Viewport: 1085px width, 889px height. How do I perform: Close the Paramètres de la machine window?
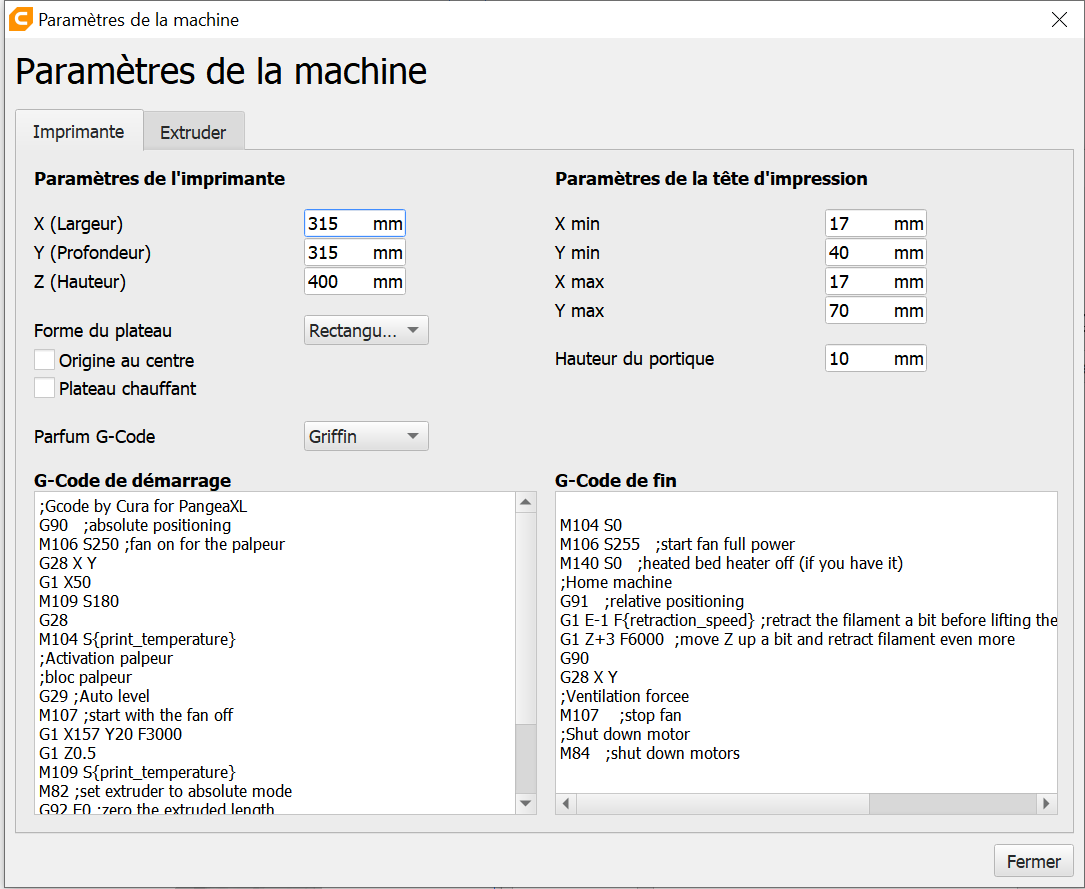[1059, 19]
